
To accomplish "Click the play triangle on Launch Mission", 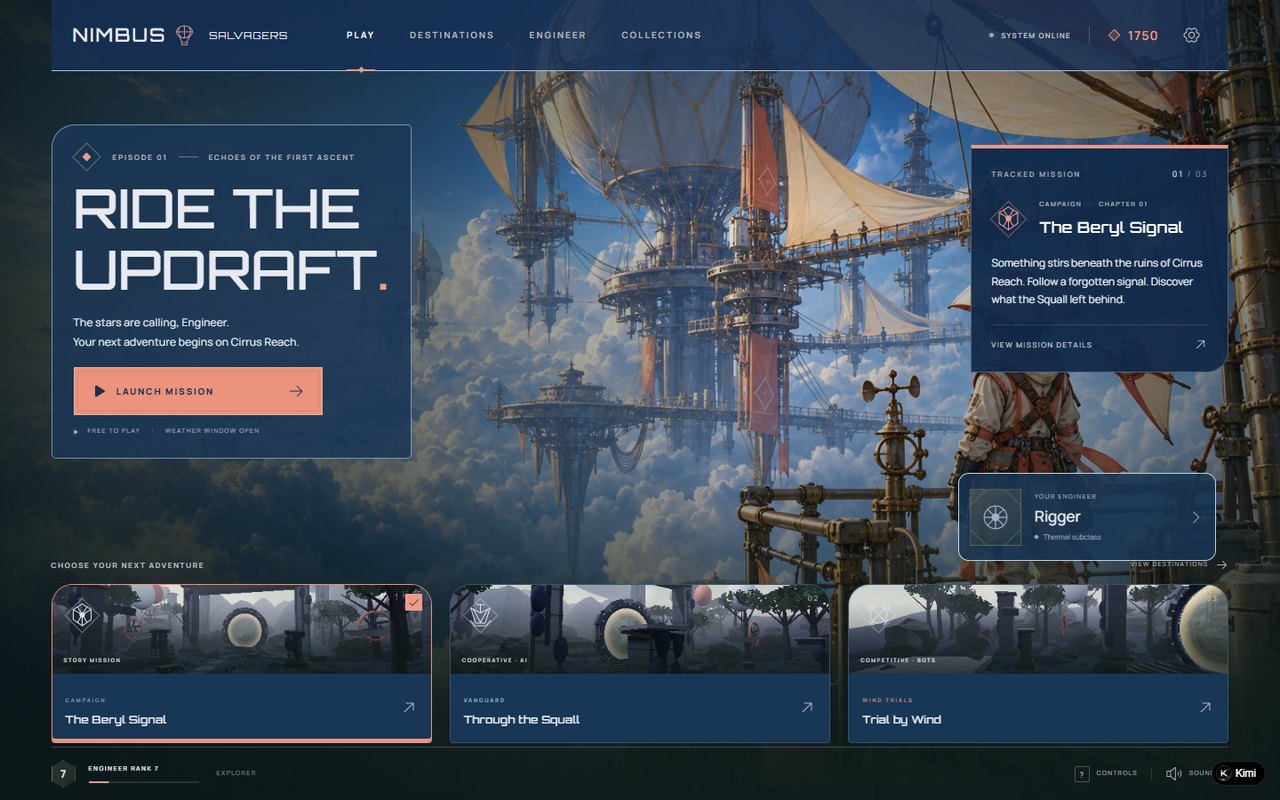I will click(100, 391).
